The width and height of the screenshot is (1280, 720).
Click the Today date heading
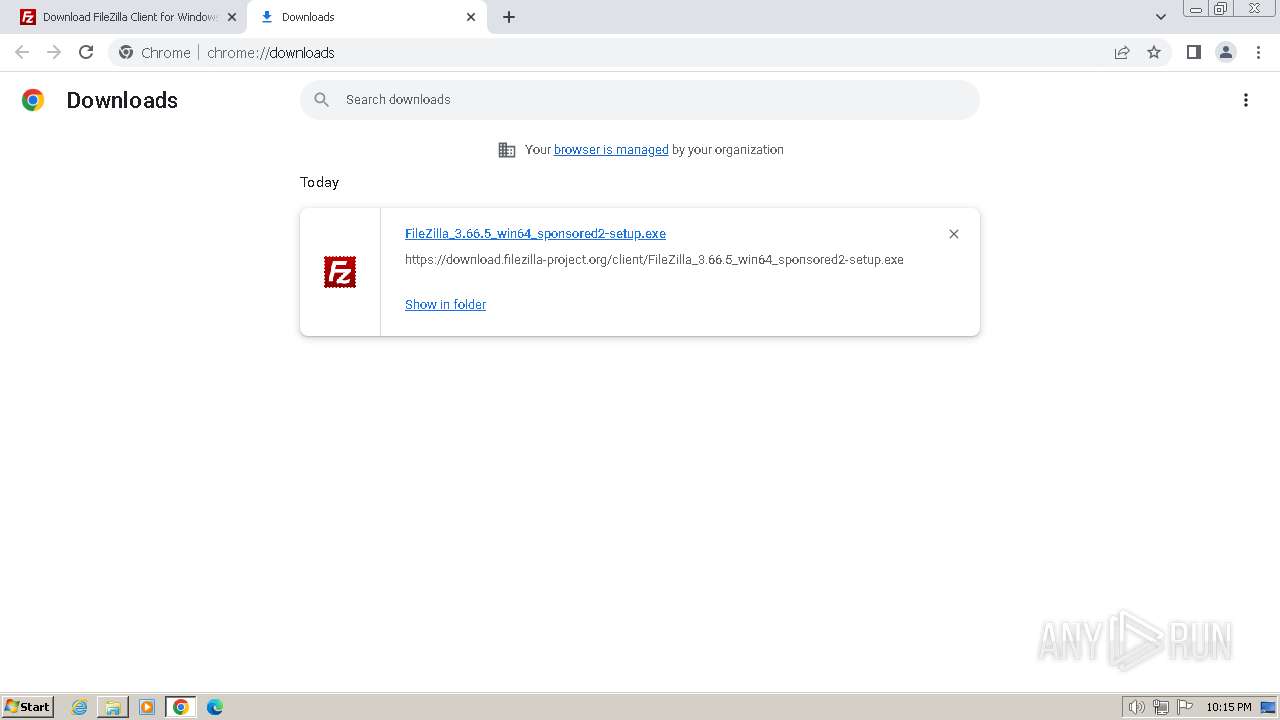tap(320, 182)
